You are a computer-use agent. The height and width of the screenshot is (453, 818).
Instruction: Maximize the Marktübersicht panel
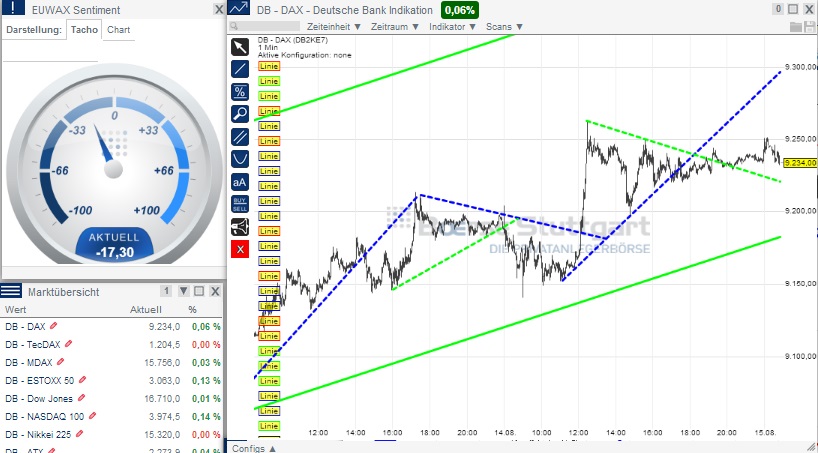[x=199, y=291]
